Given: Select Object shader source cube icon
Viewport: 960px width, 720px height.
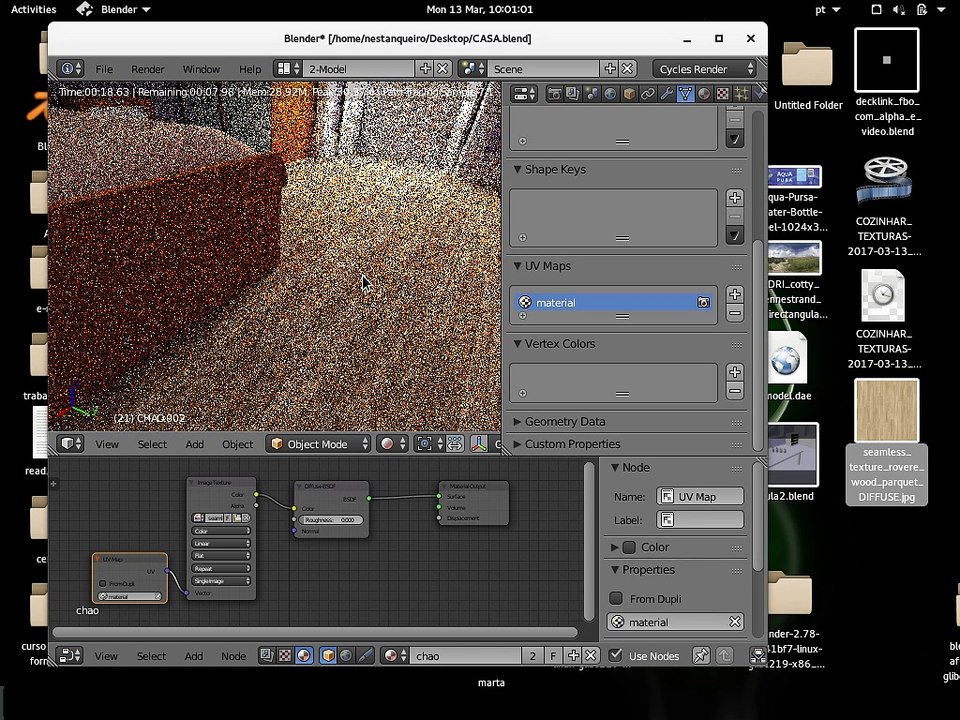Looking at the screenshot, I should (x=328, y=656).
